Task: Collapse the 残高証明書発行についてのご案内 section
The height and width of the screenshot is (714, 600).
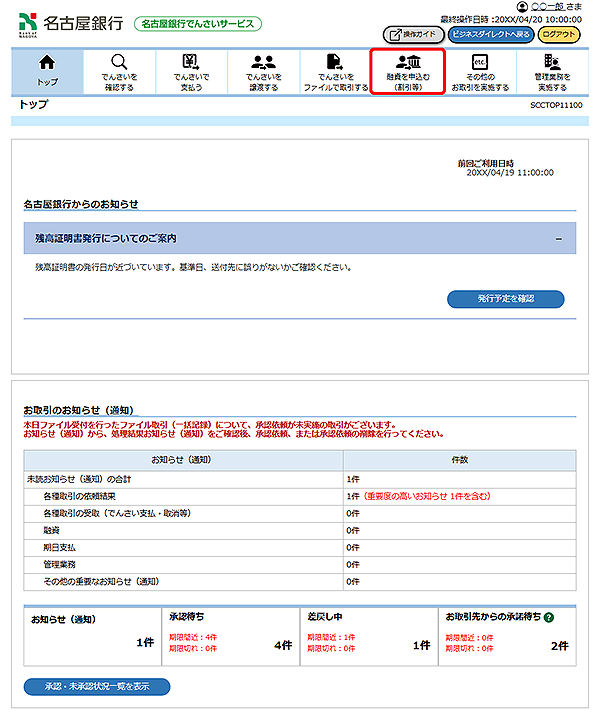Action: coord(558,239)
